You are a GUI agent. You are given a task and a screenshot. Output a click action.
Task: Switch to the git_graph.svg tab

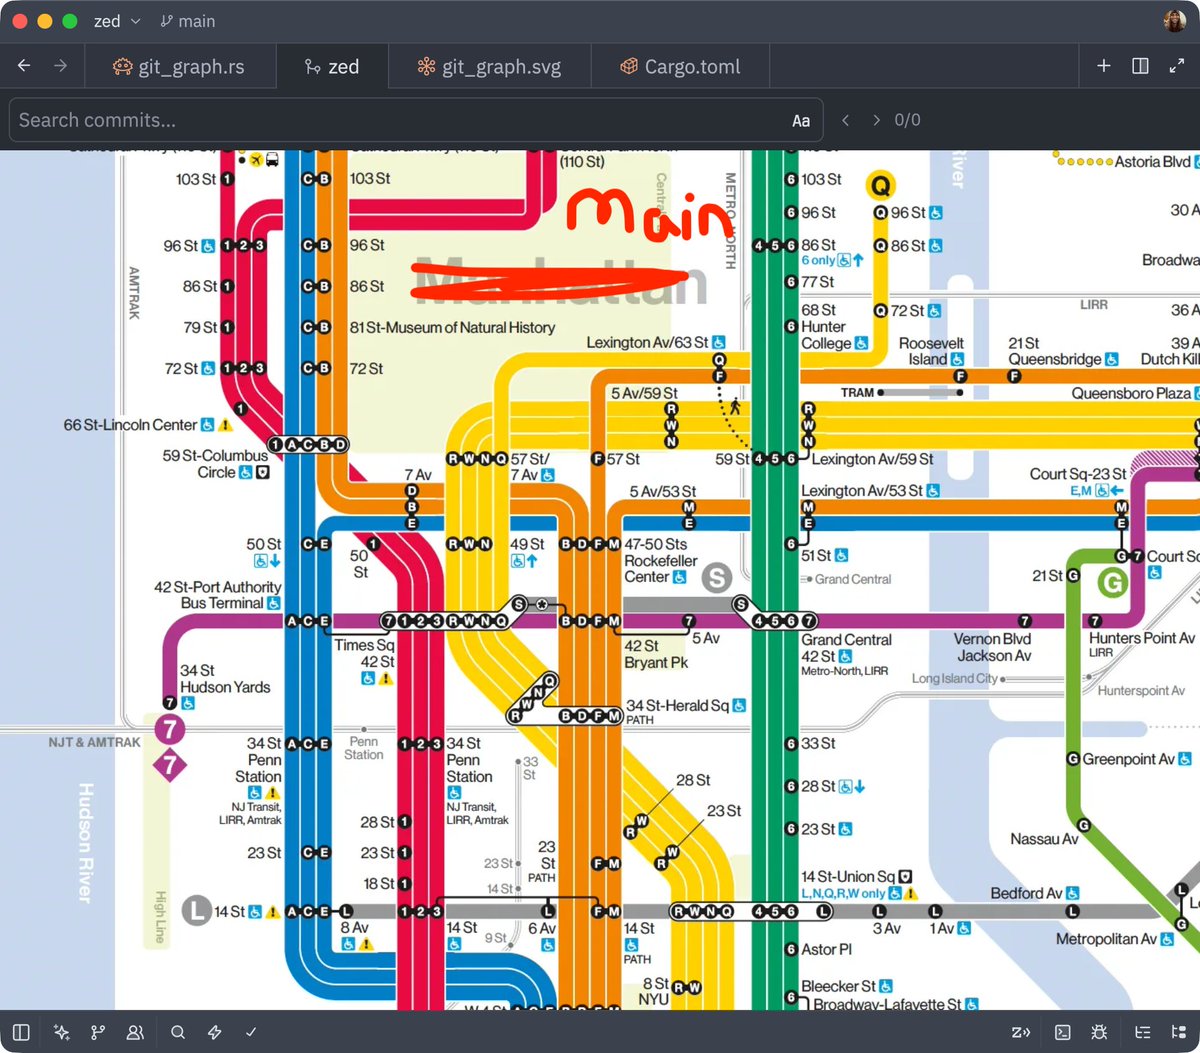tap(490, 66)
